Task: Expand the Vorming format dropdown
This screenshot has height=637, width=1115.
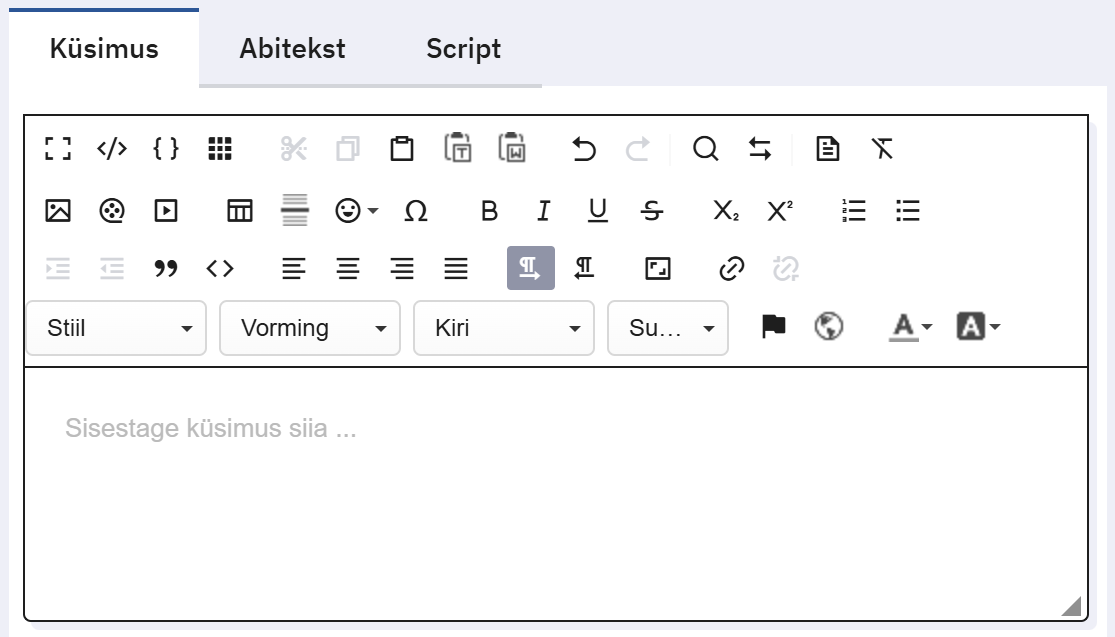Action: click(x=309, y=328)
